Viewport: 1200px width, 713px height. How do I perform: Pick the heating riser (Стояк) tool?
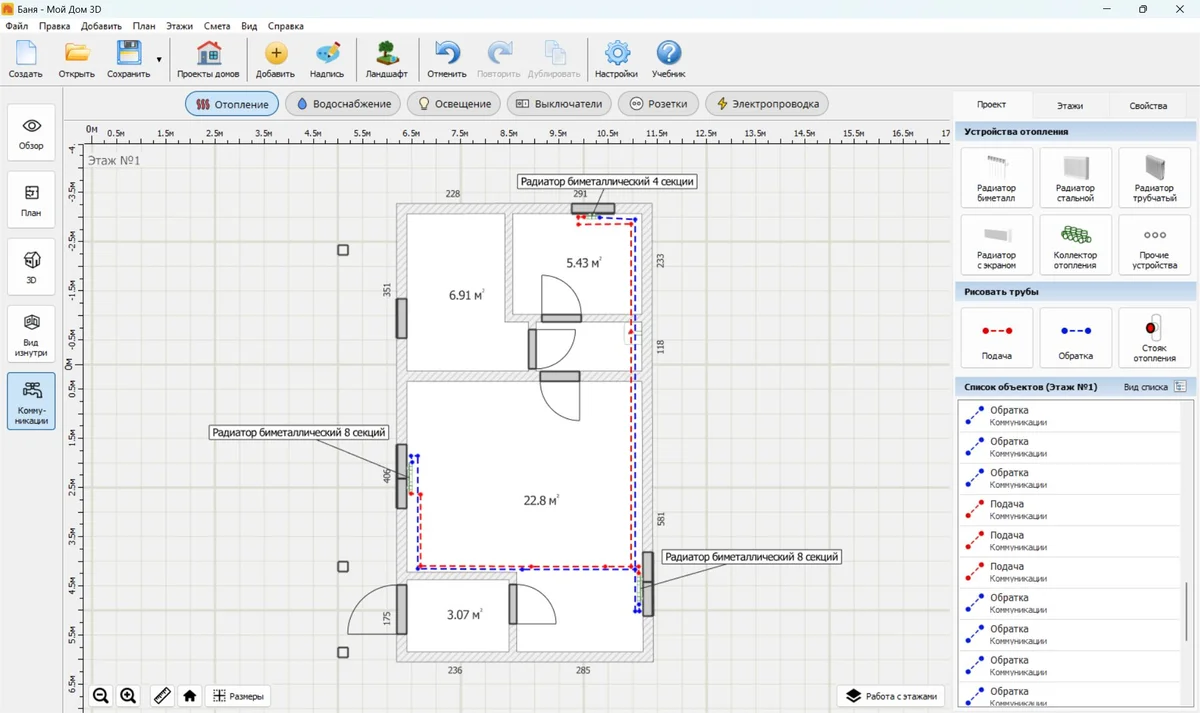[1154, 338]
